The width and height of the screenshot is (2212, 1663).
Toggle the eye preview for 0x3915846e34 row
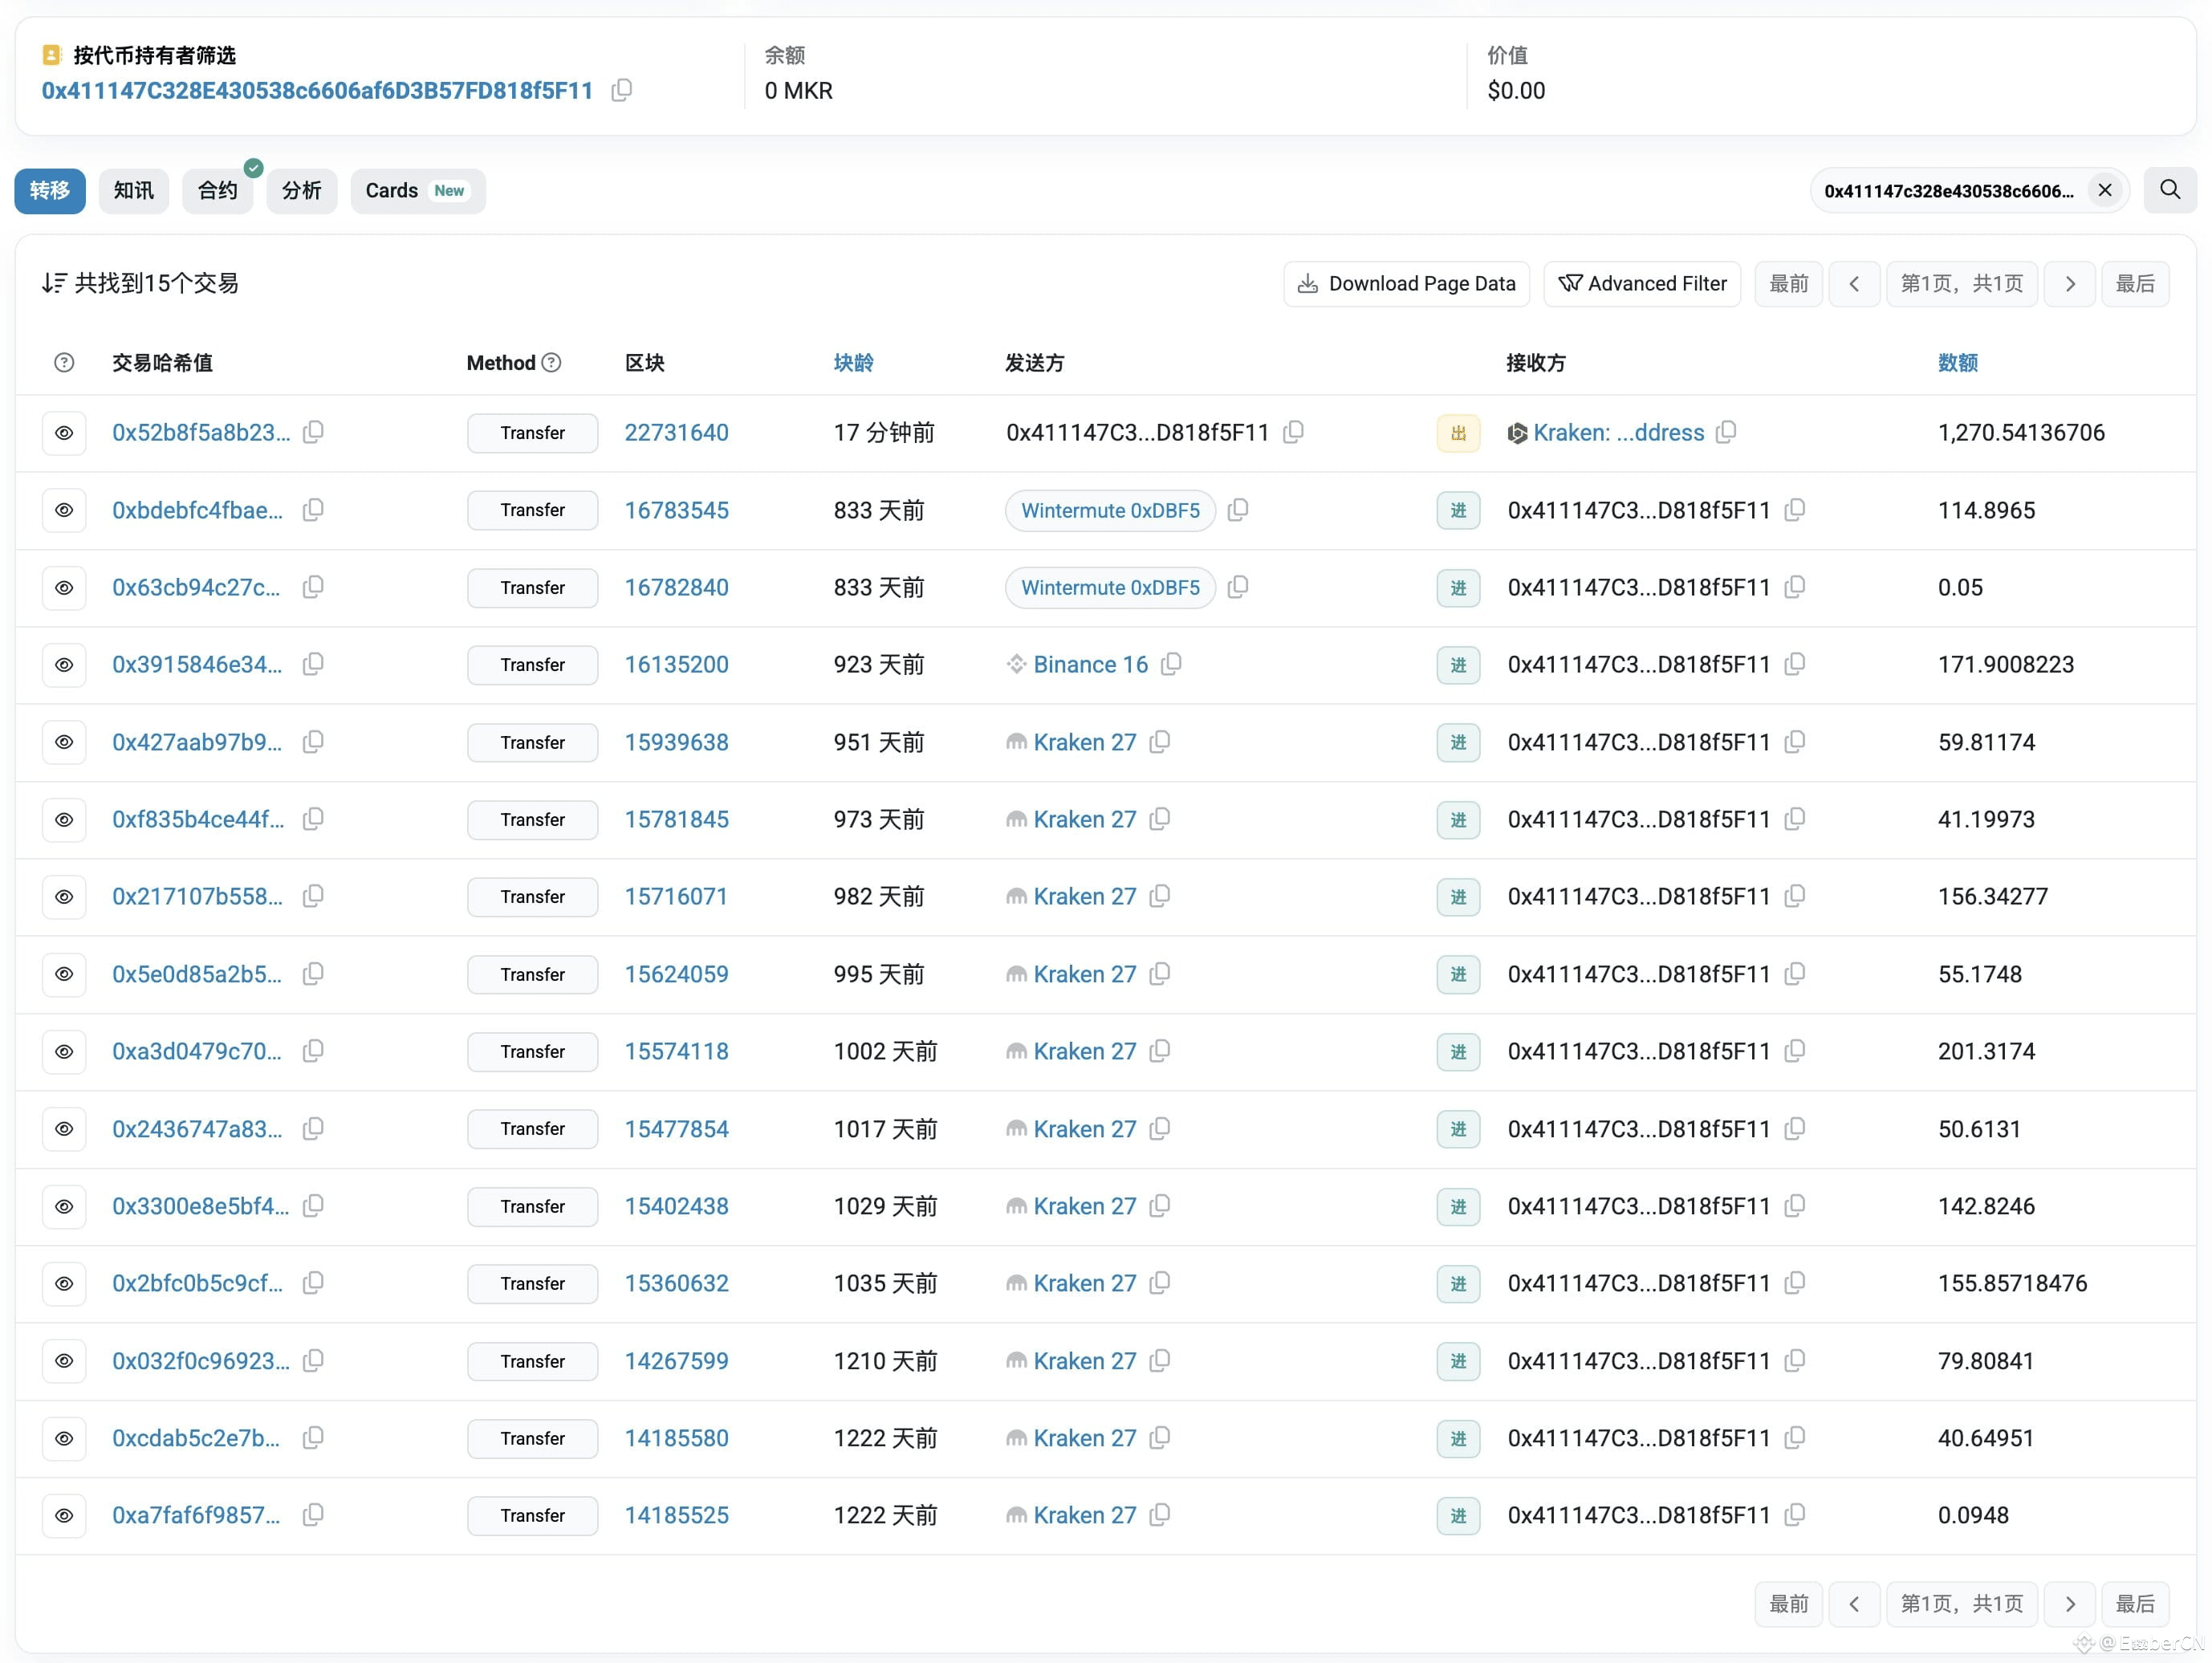click(x=64, y=665)
